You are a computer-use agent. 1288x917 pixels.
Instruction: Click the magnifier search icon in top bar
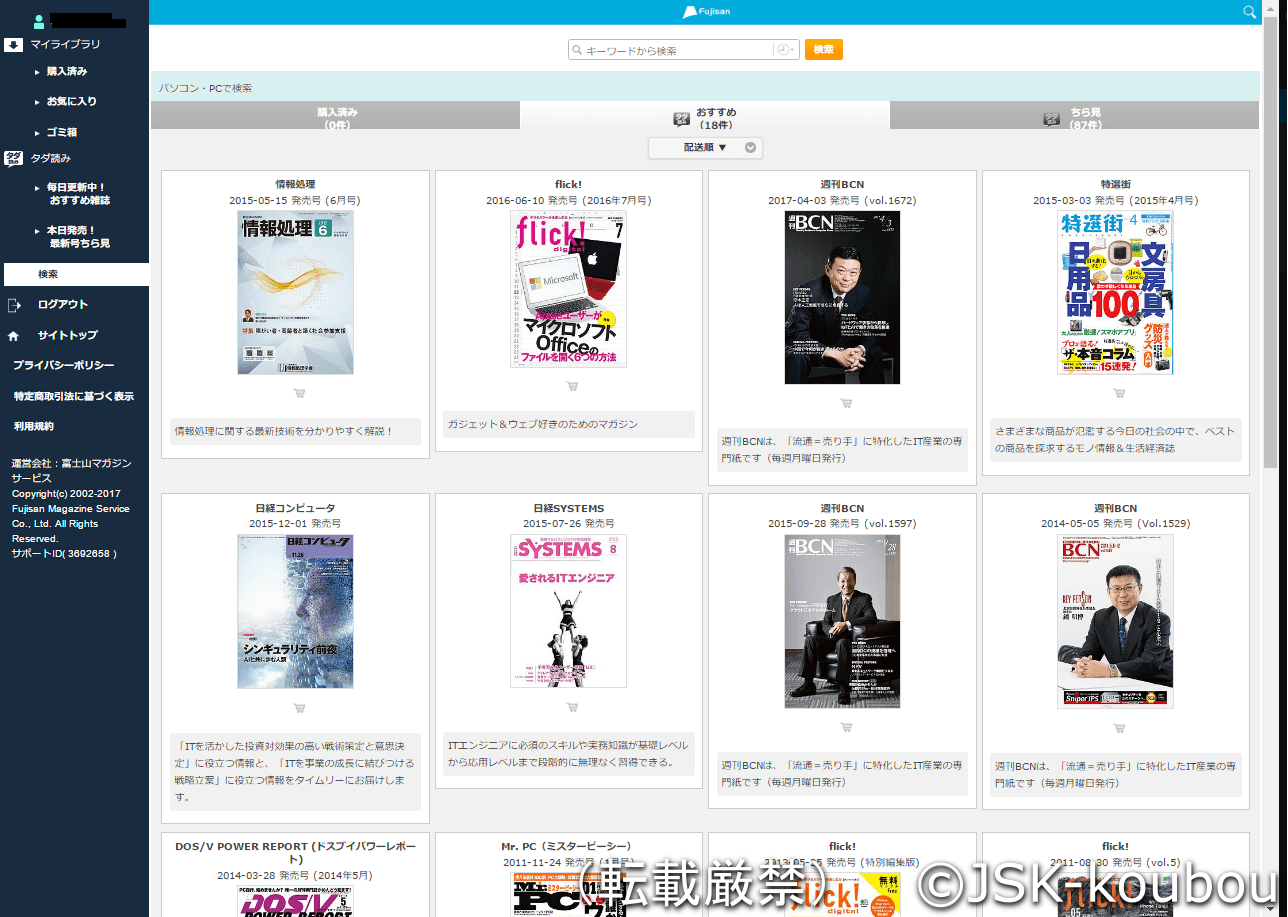coord(1248,12)
